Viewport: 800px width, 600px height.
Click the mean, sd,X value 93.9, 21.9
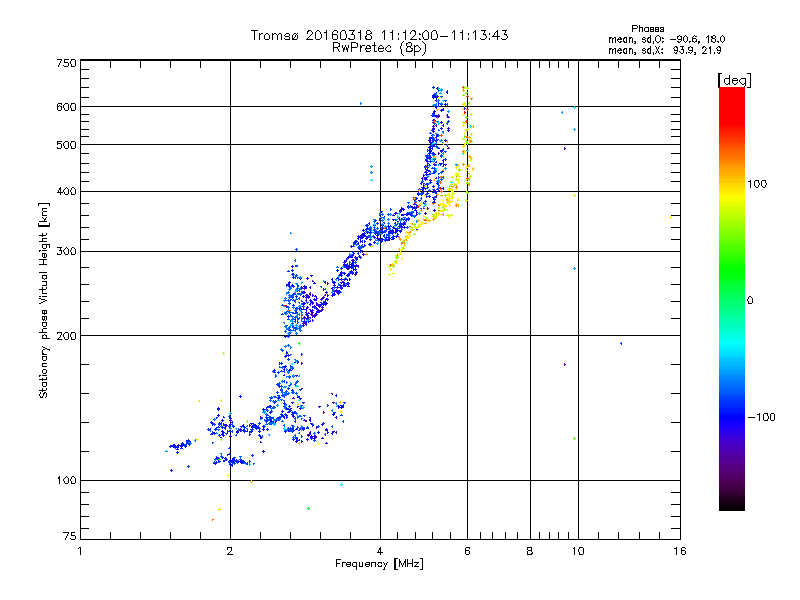pos(696,50)
